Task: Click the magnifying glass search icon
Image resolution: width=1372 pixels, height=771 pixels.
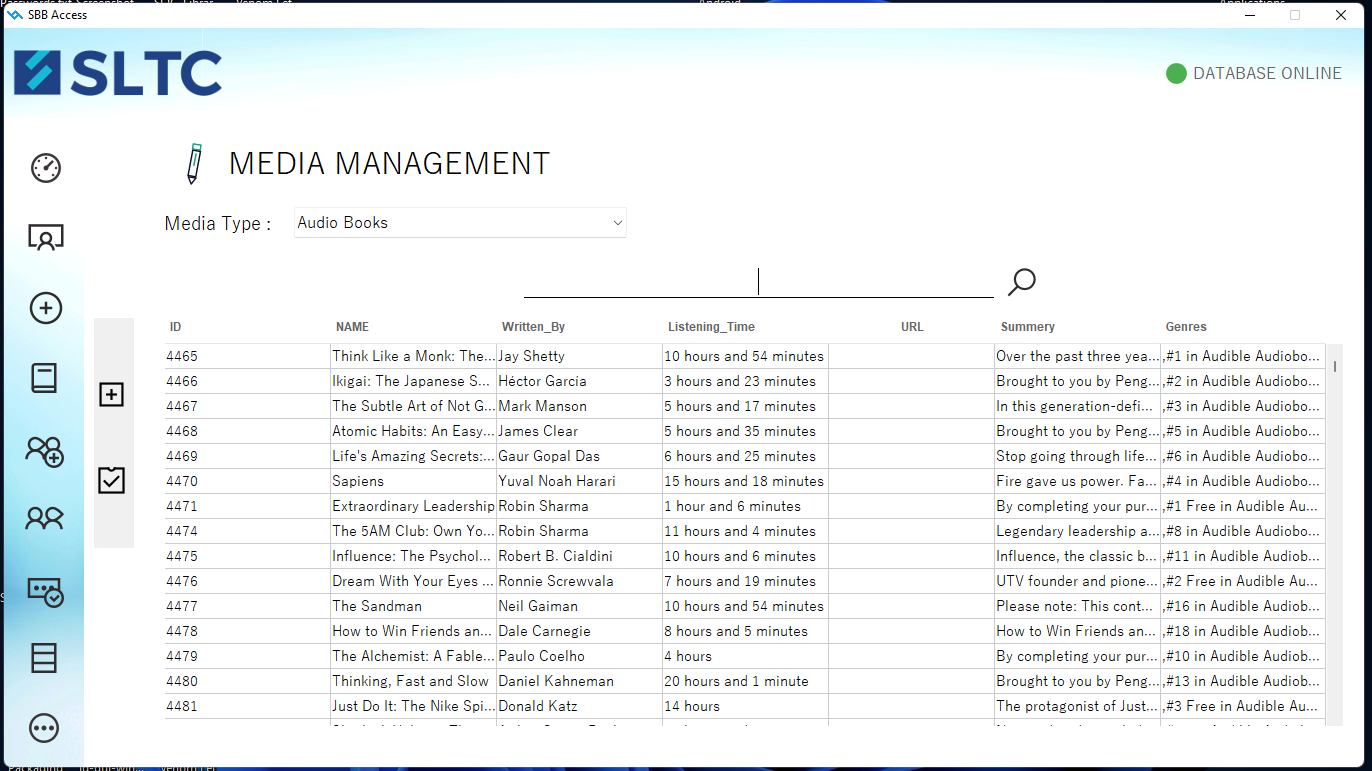Action: click(x=1021, y=282)
